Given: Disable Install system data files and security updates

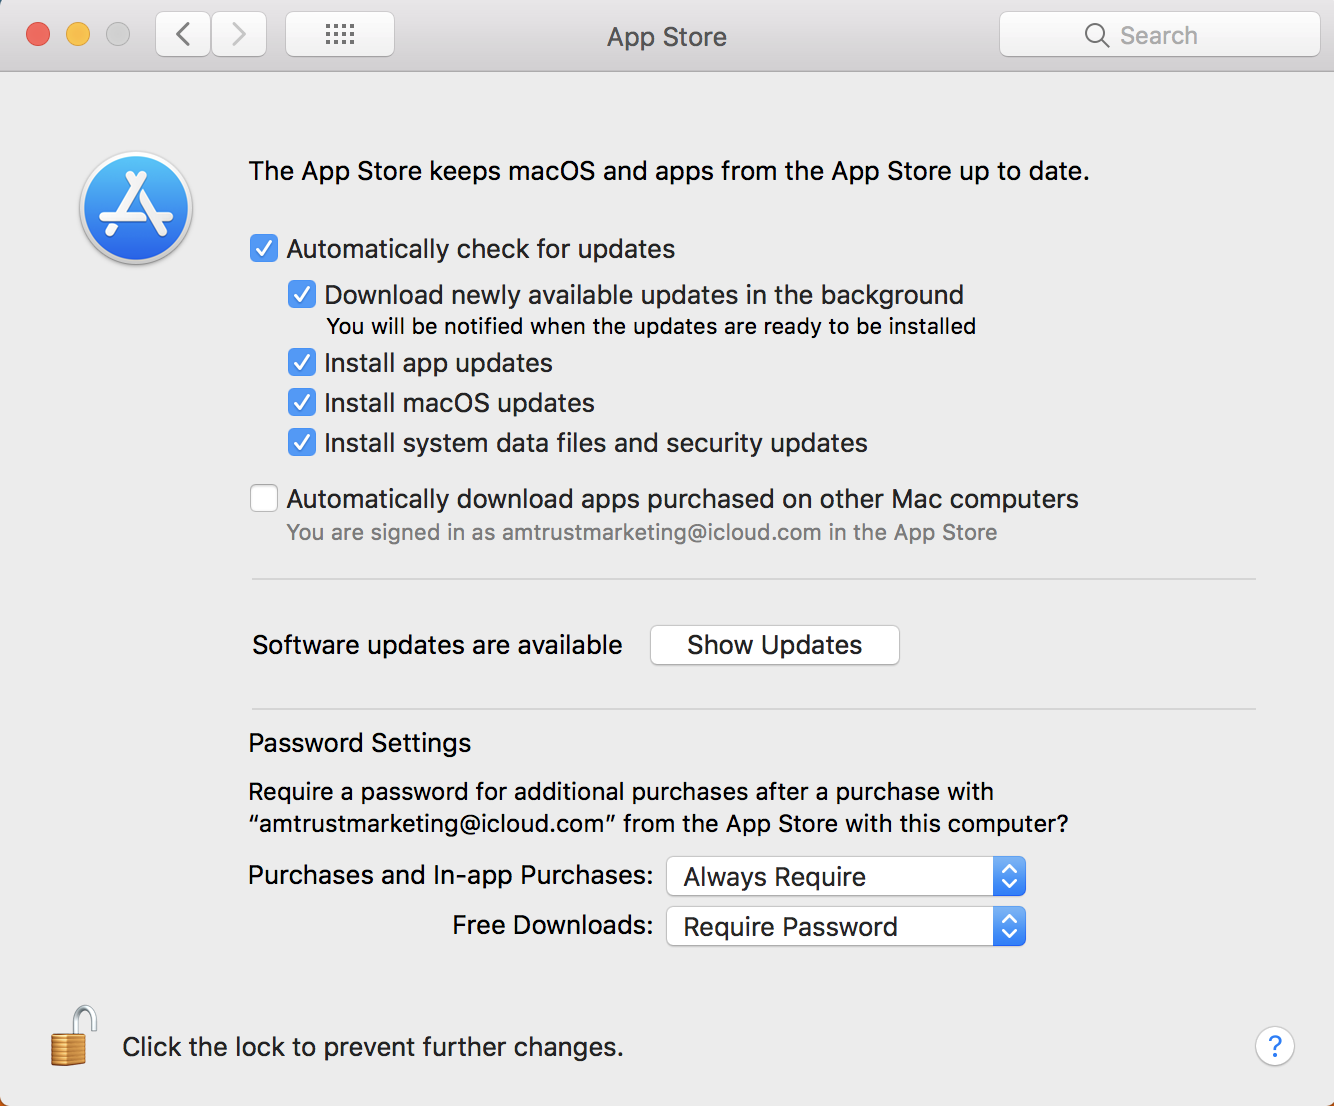Looking at the screenshot, I should (x=302, y=442).
